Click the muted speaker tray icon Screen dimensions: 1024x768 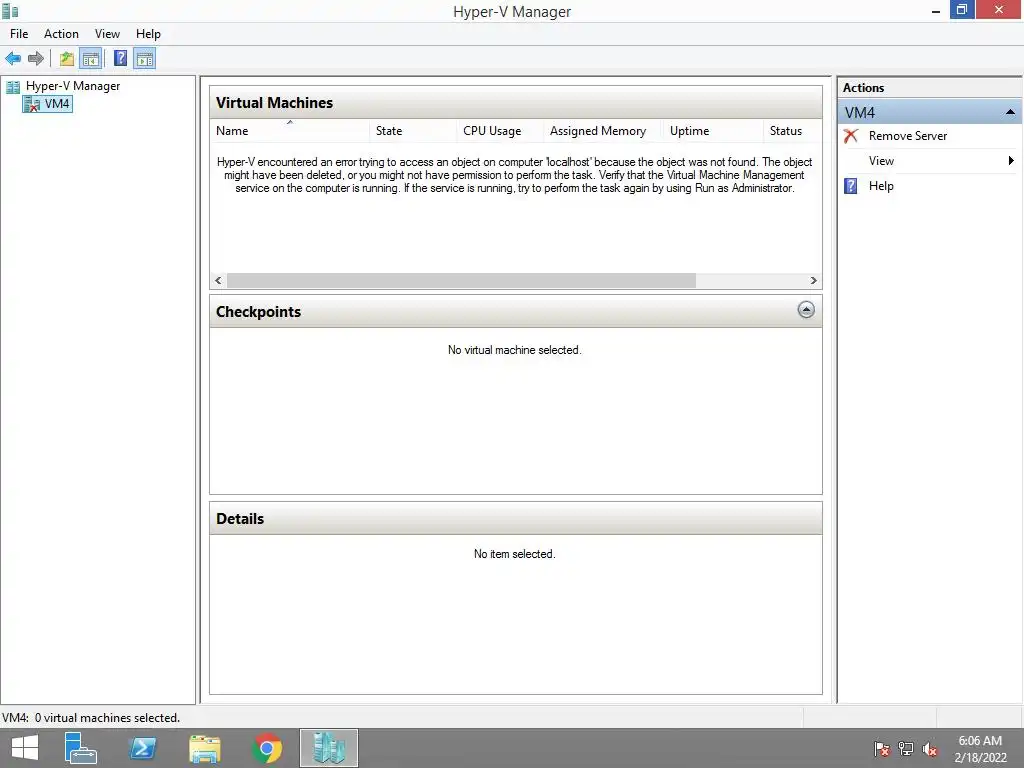pyautogui.click(x=930, y=749)
